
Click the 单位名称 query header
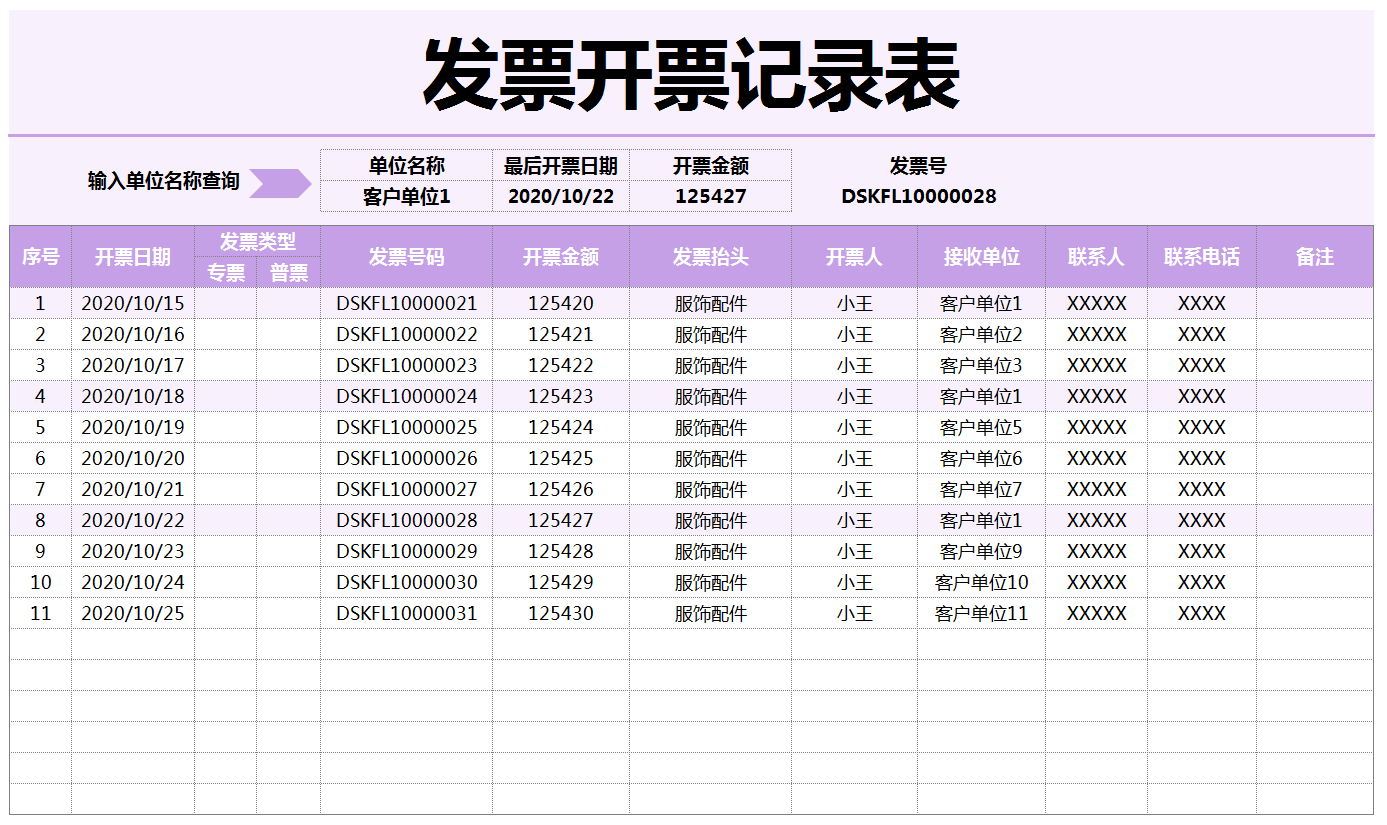[406, 166]
